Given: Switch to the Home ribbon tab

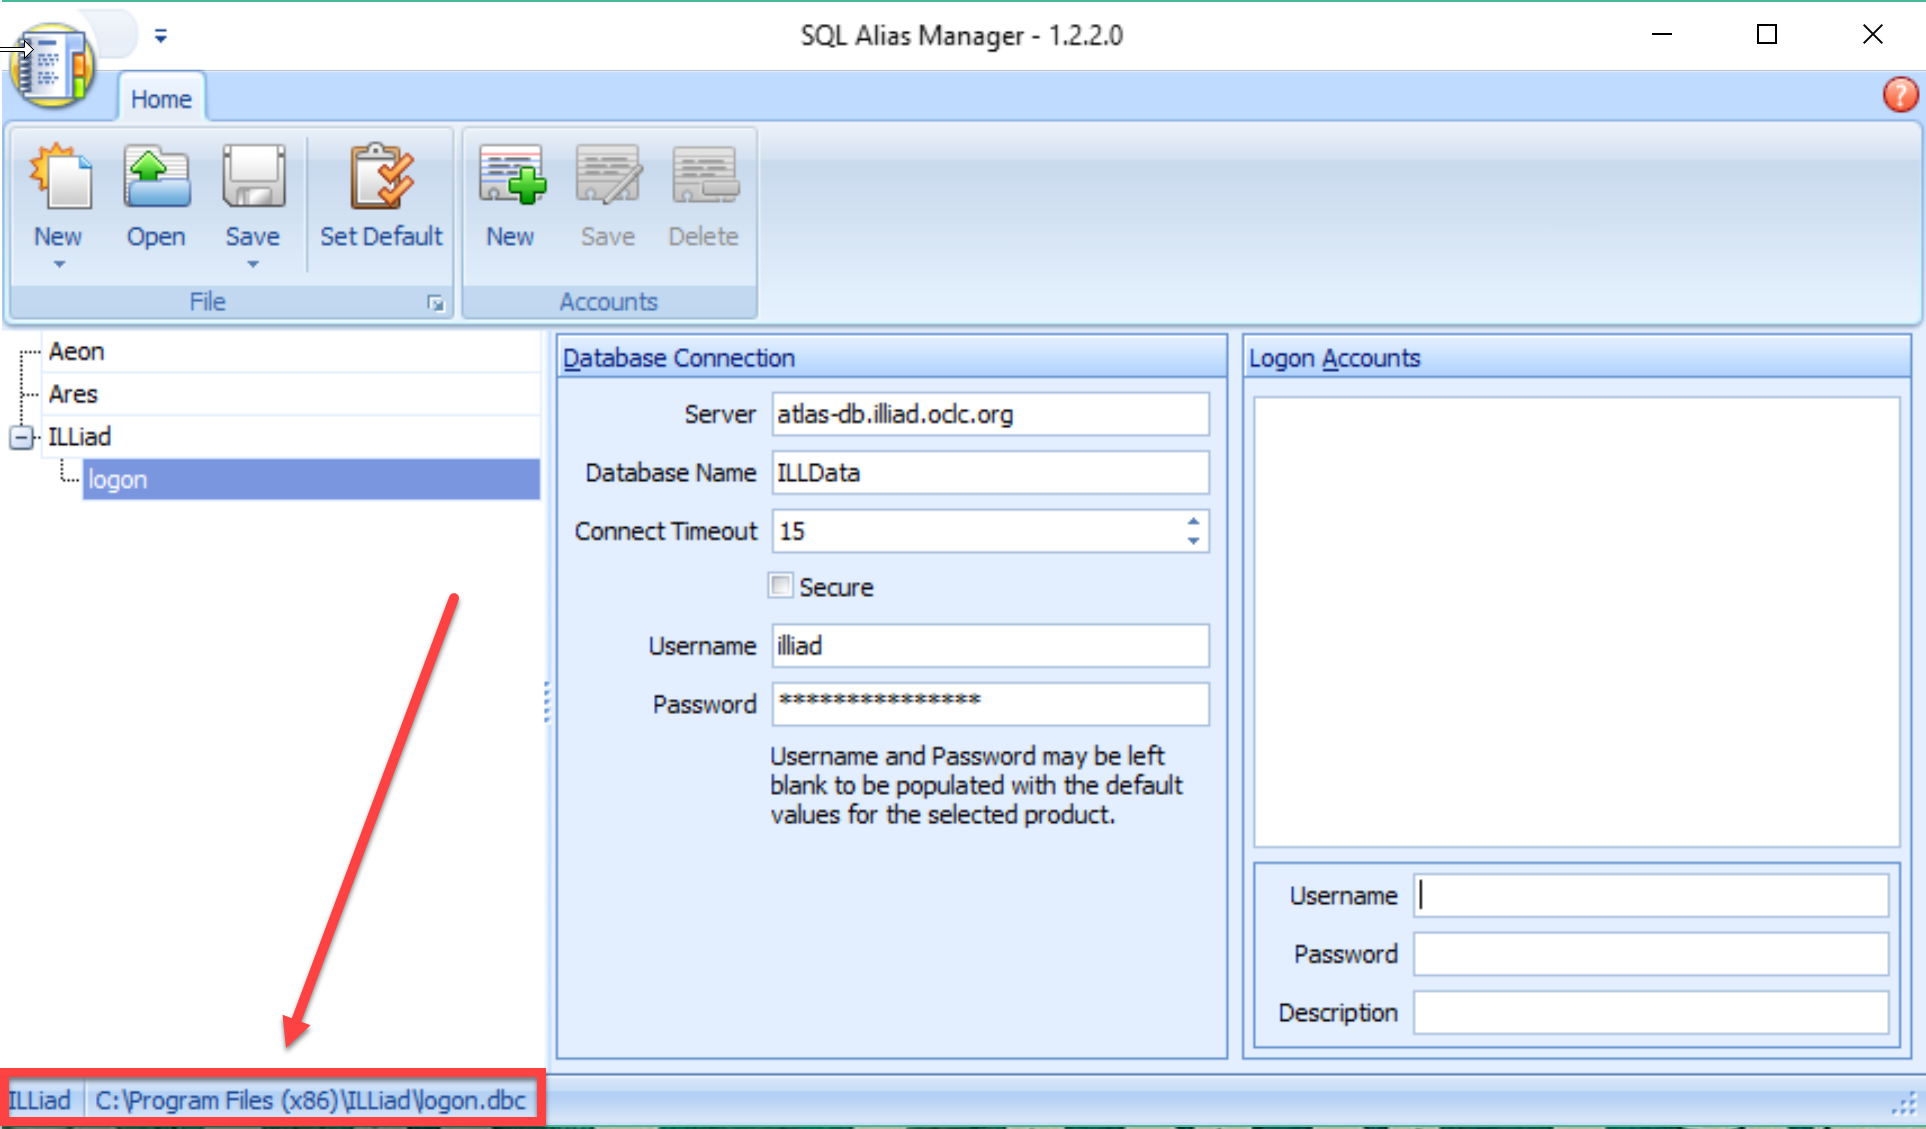Looking at the screenshot, I should pyautogui.click(x=161, y=99).
